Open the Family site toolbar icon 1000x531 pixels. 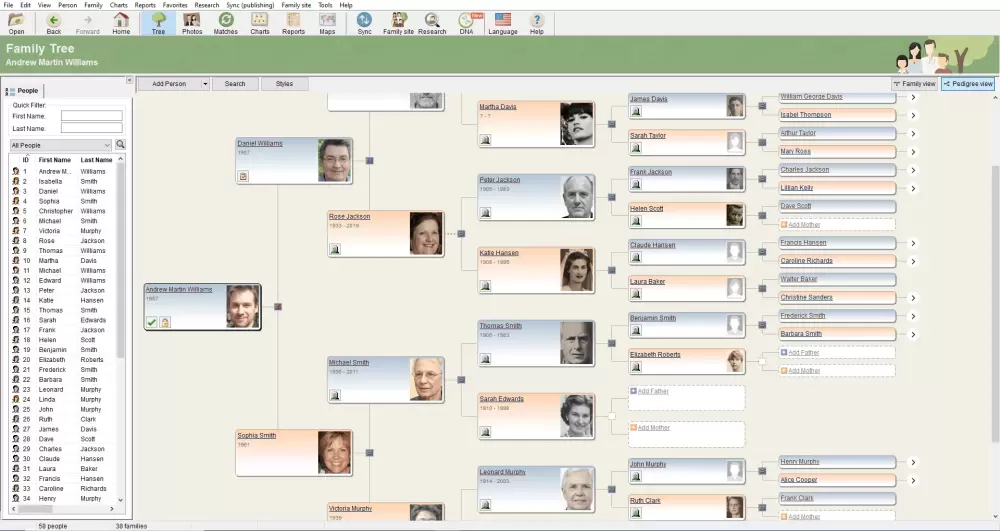point(398,23)
